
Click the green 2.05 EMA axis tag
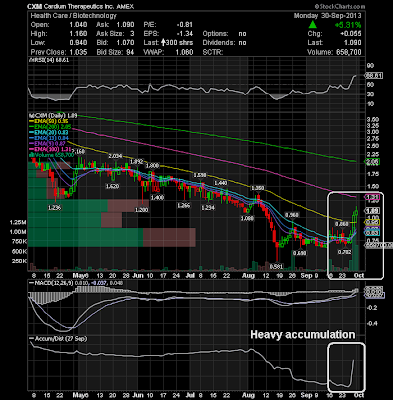[x=372, y=162]
